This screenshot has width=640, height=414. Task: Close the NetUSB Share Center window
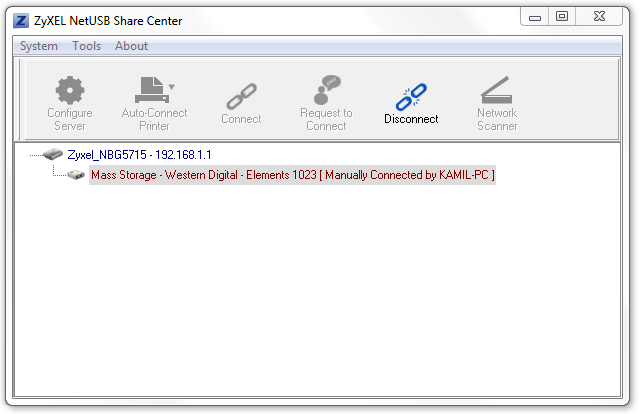coord(599,16)
